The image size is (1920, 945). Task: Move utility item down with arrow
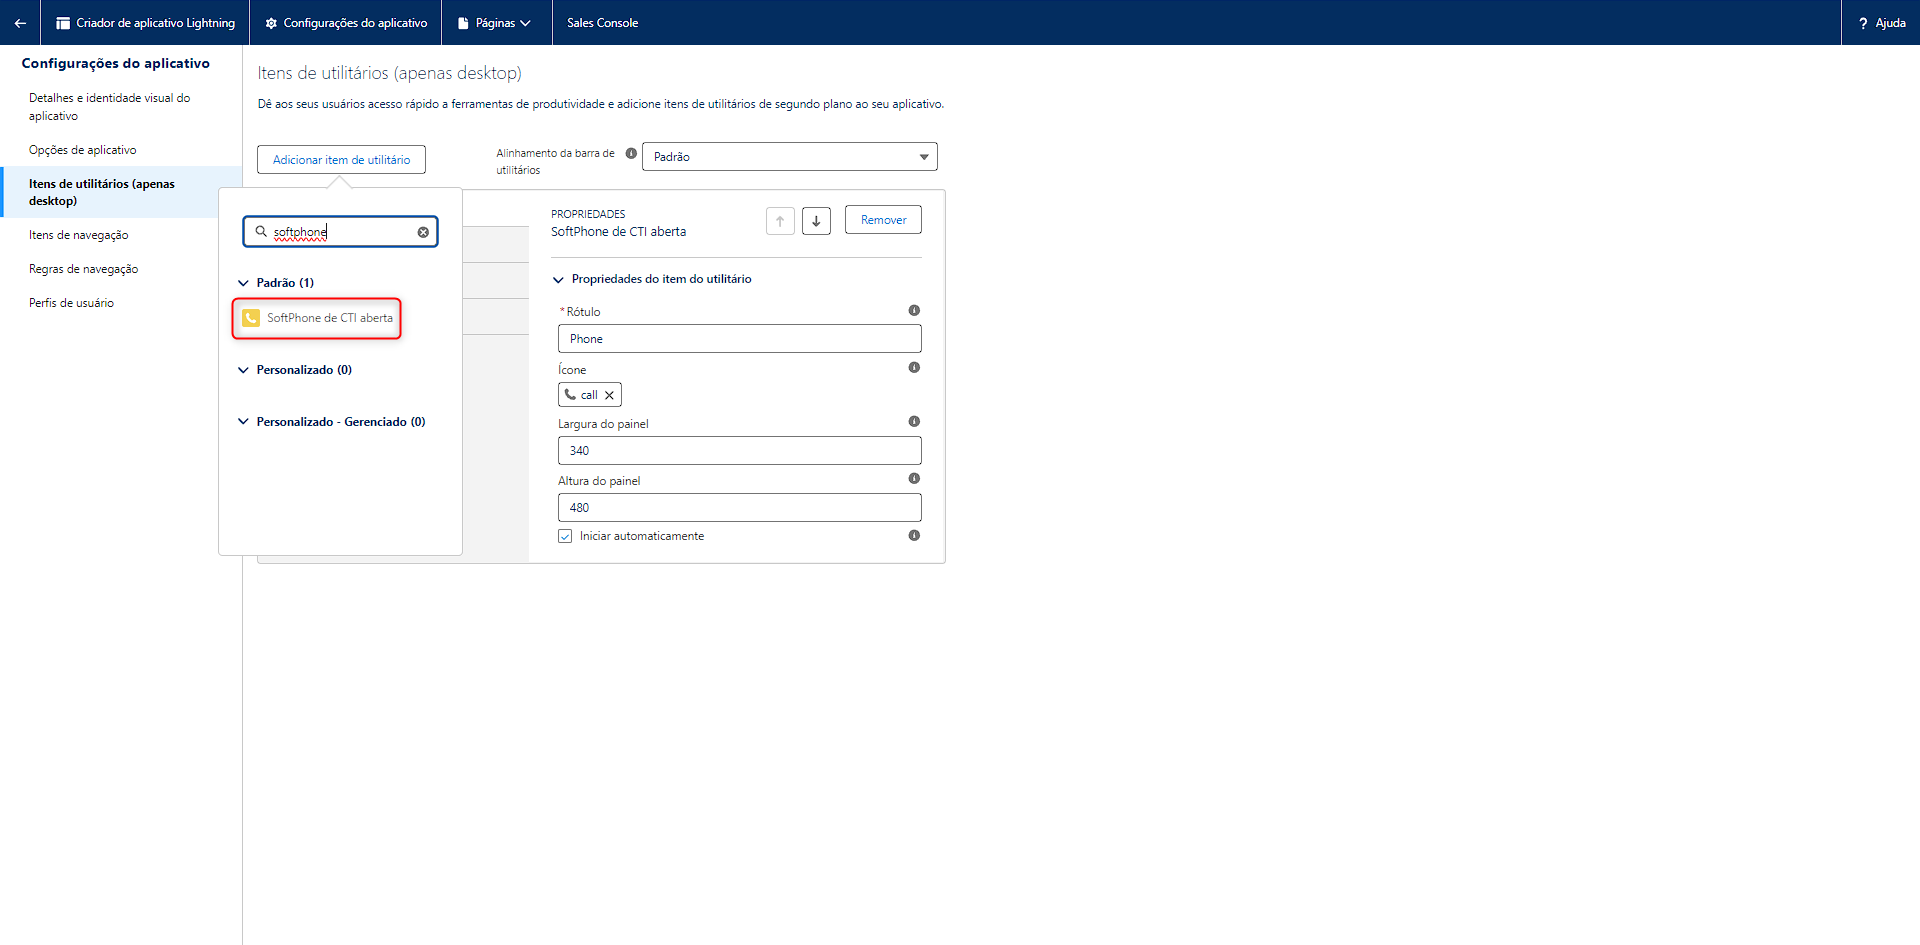(816, 221)
